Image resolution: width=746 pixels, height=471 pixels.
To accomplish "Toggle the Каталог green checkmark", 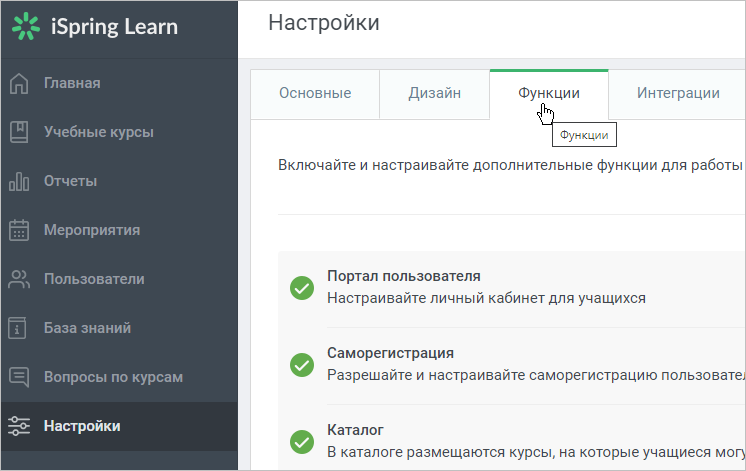I will click(302, 442).
